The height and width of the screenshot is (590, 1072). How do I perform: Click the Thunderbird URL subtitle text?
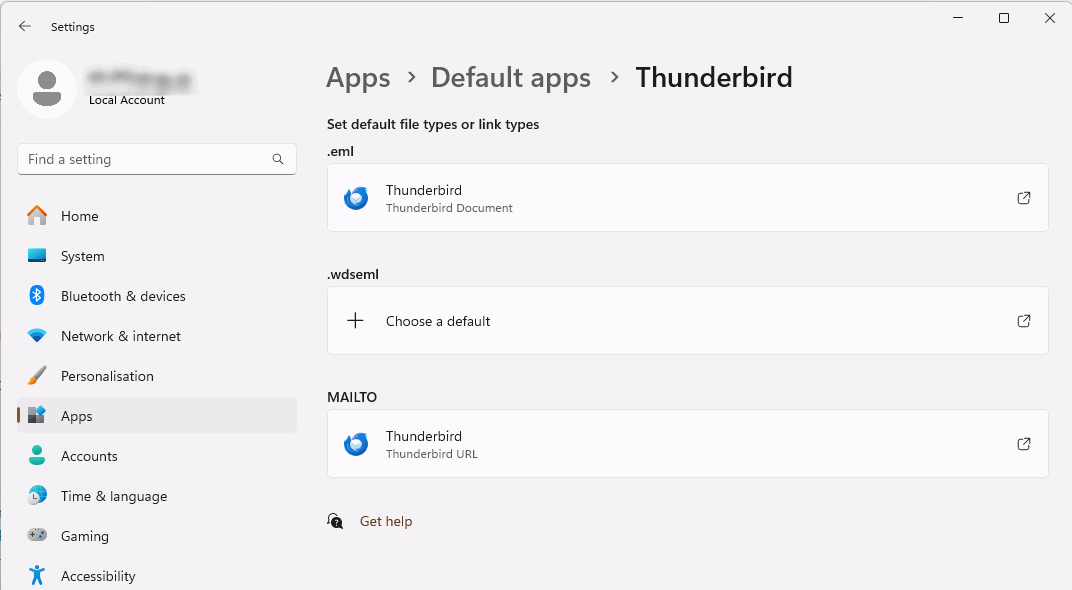tap(431, 454)
